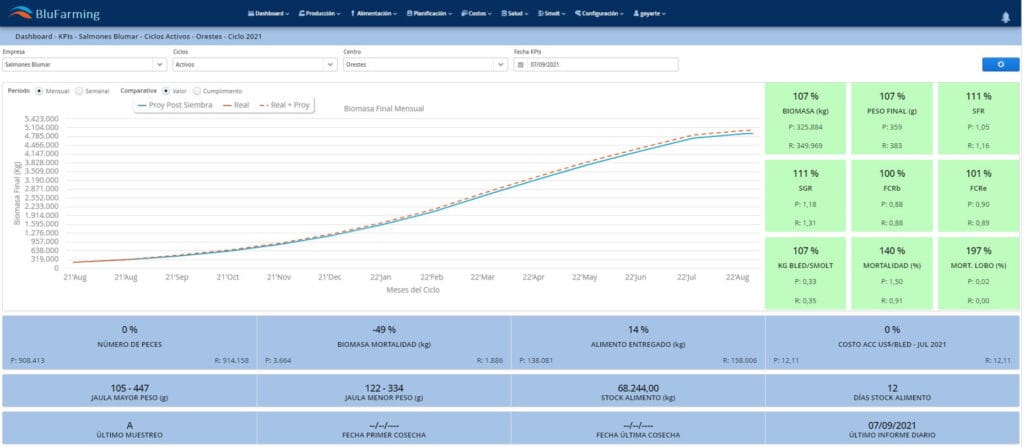1024x447 pixels.
Task: Click the BluFarming logo
Action: click(52, 14)
